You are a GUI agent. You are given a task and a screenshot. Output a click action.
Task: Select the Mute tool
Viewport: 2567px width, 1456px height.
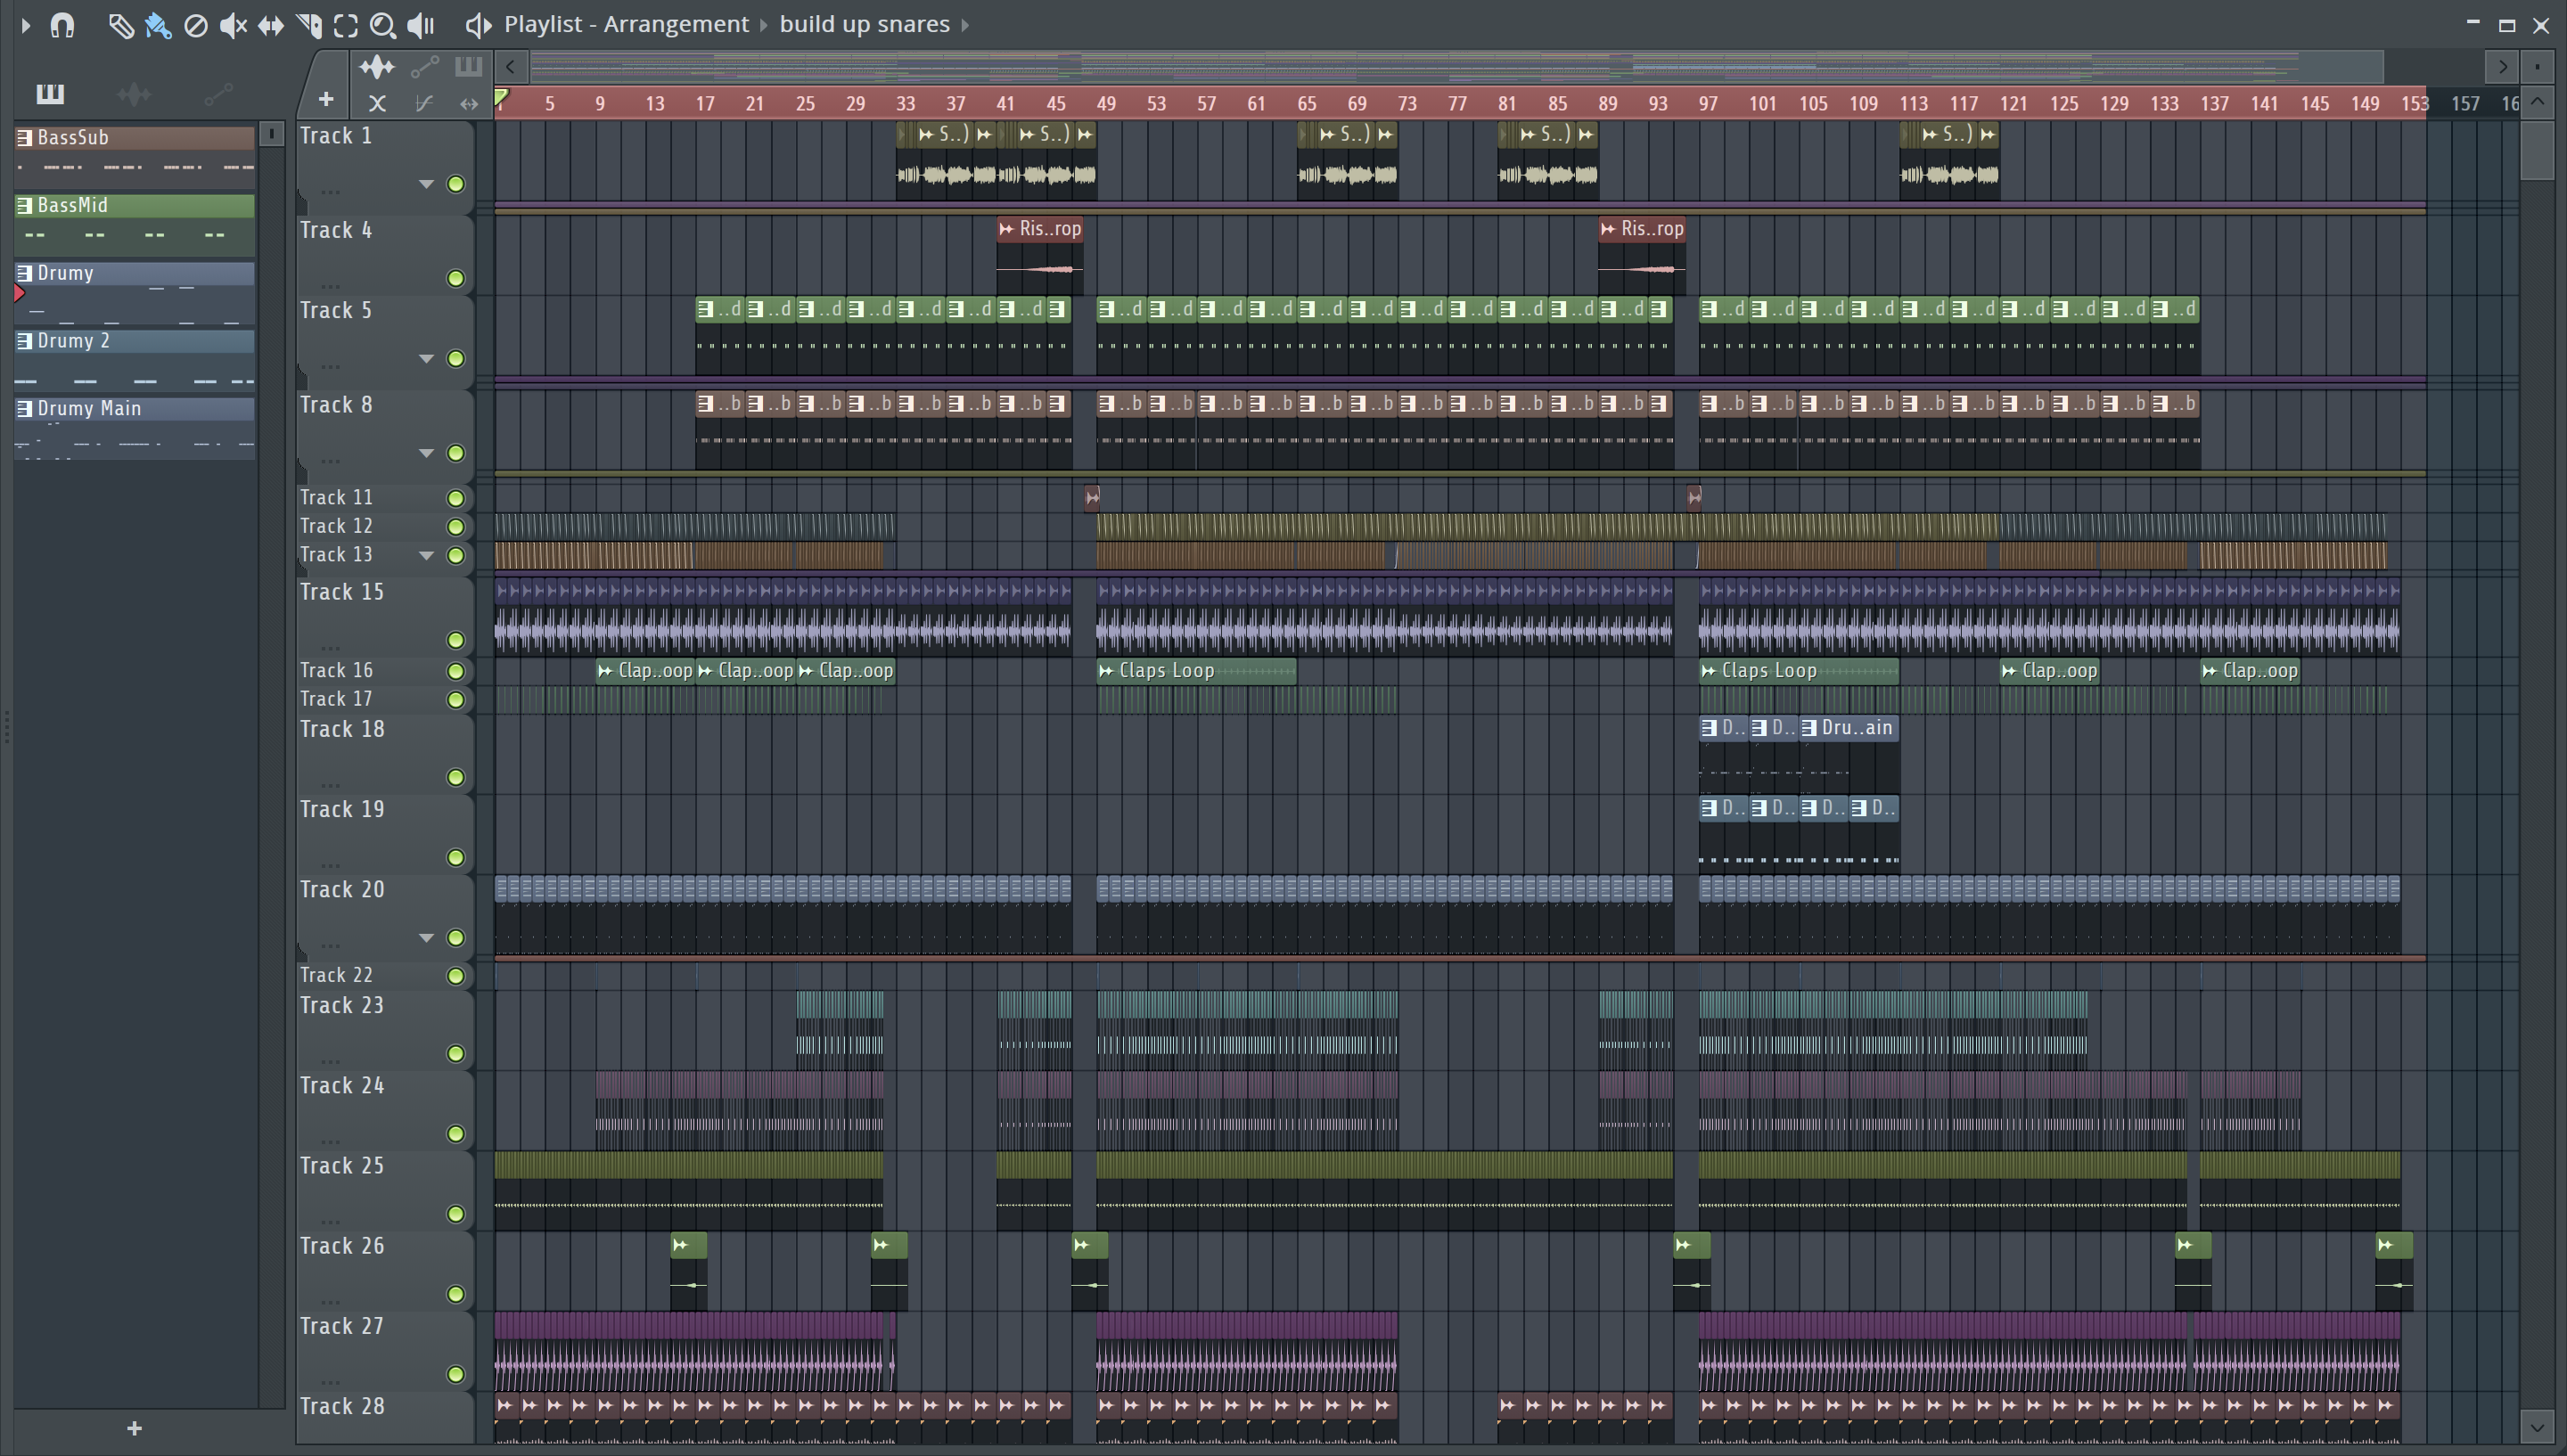pyautogui.click(x=233, y=25)
